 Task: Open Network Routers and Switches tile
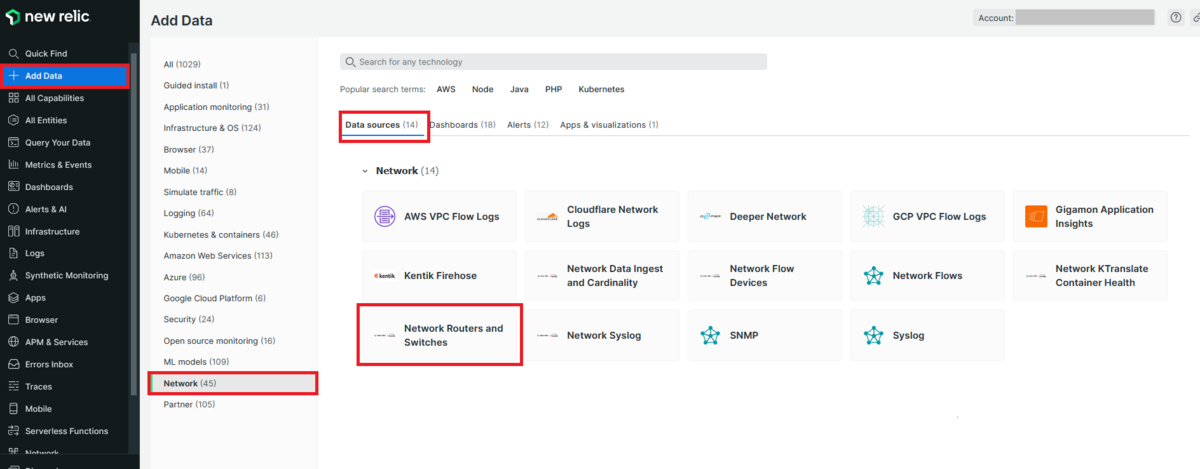click(439, 335)
